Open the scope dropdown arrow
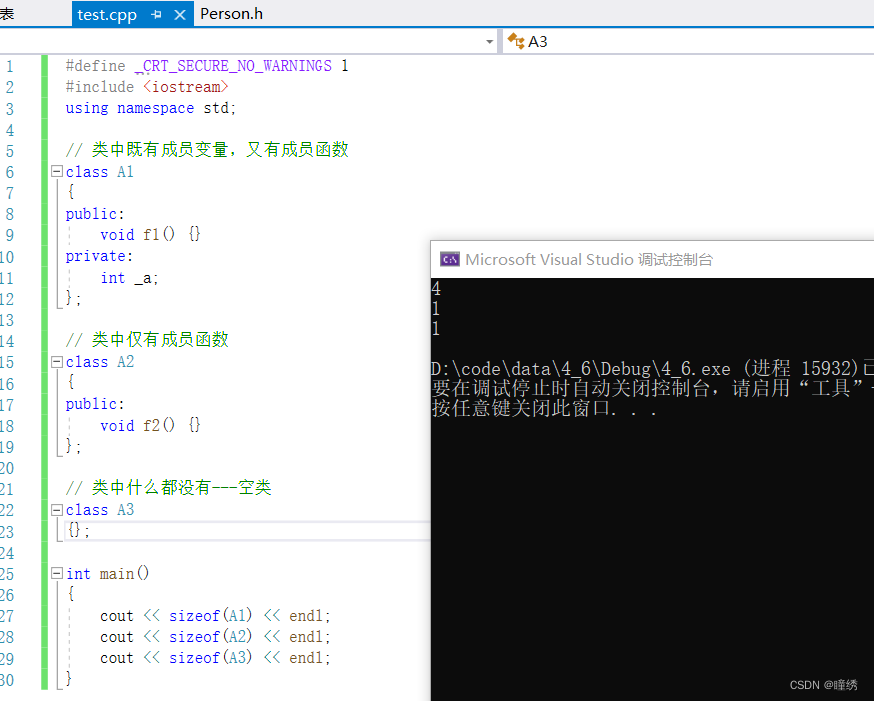This screenshot has width=874, height=701. click(489, 42)
